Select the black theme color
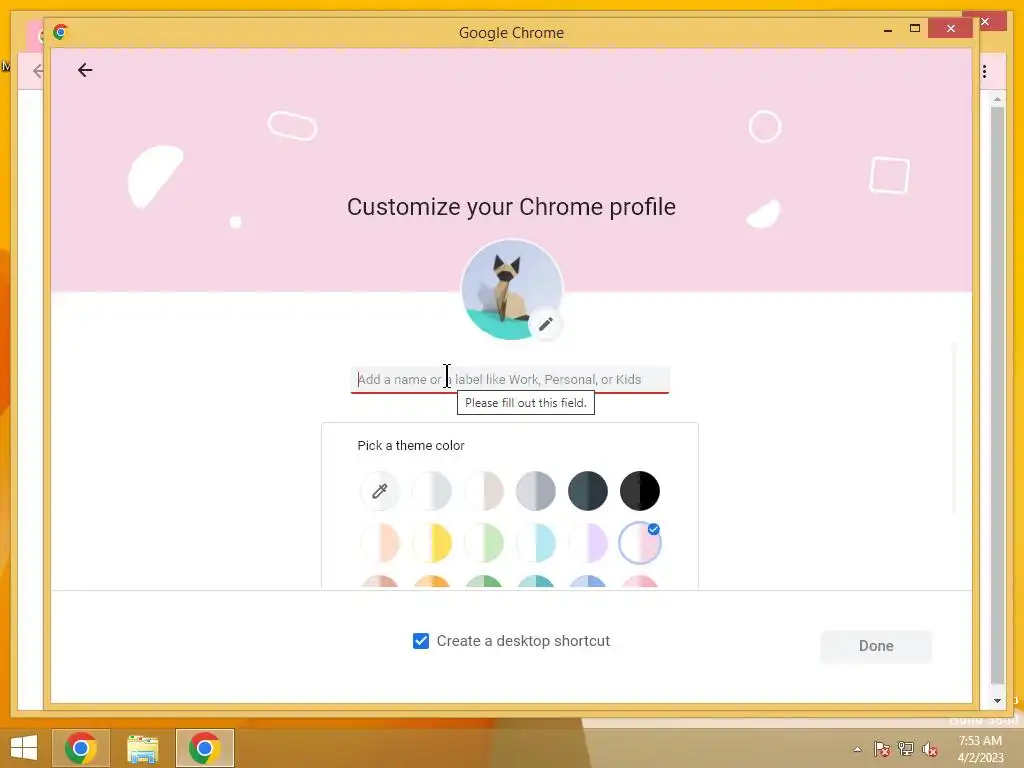Viewport: 1024px width, 768px height. (x=640, y=490)
